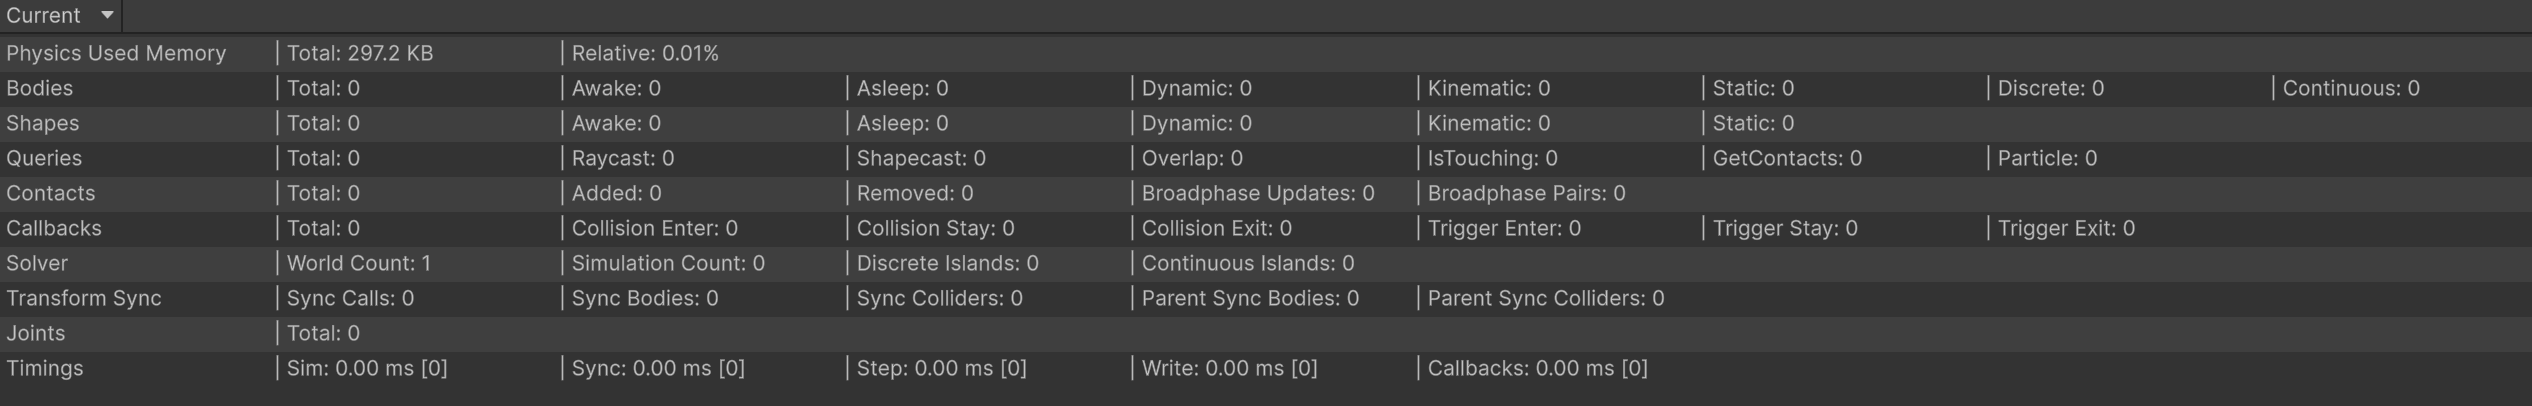This screenshot has height=406, width=2532.
Task: Select the Callbacks row label
Action: click(54, 228)
